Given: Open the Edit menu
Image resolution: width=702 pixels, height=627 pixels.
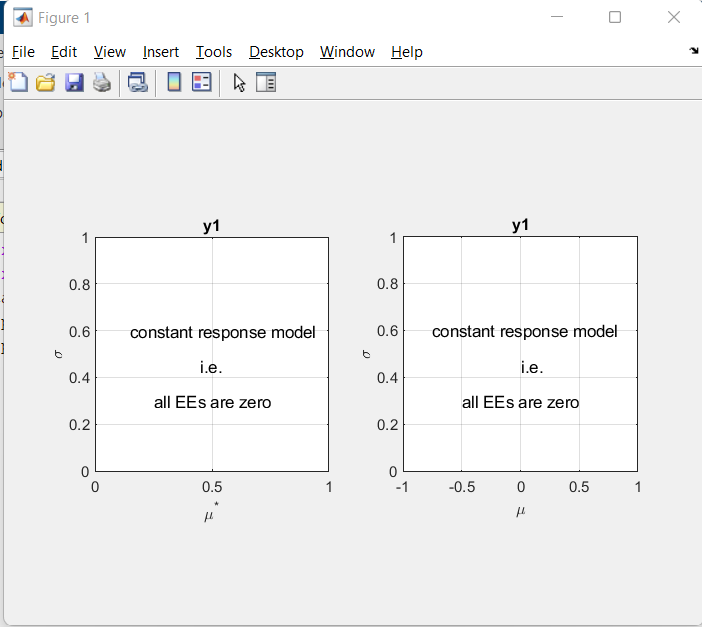Looking at the screenshot, I should [x=64, y=52].
